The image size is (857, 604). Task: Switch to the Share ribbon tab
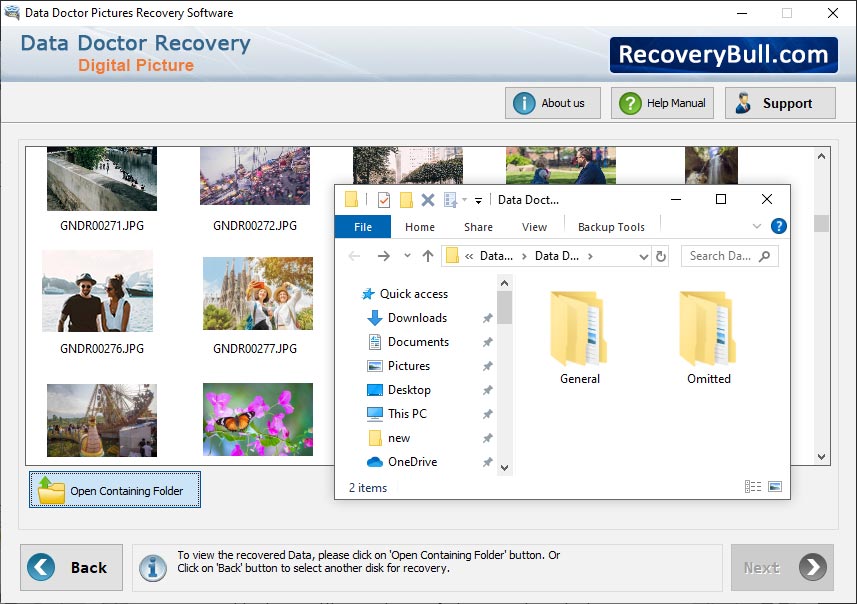point(478,227)
